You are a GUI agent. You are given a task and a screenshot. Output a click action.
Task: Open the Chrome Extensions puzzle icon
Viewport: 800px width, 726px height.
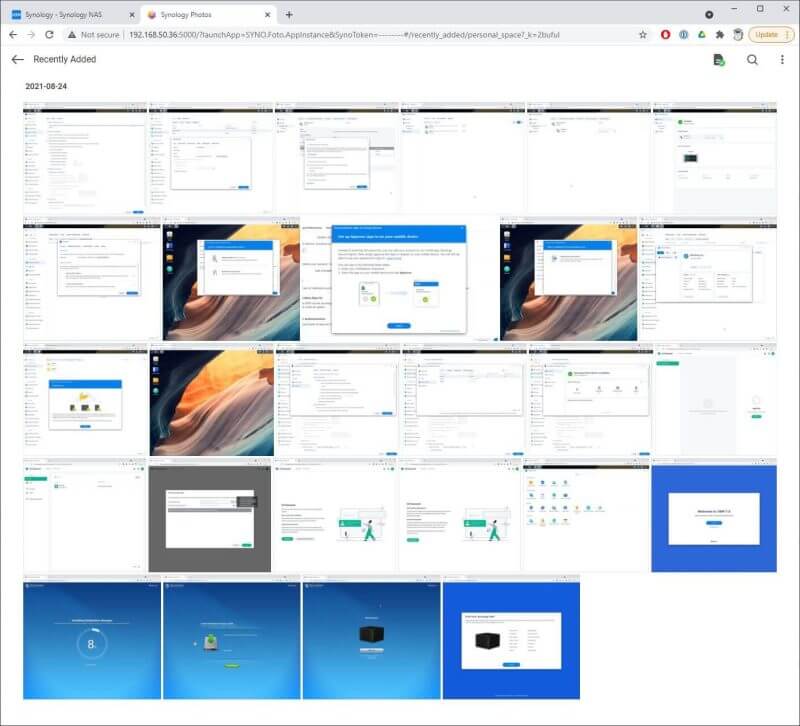tap(720, 34)
